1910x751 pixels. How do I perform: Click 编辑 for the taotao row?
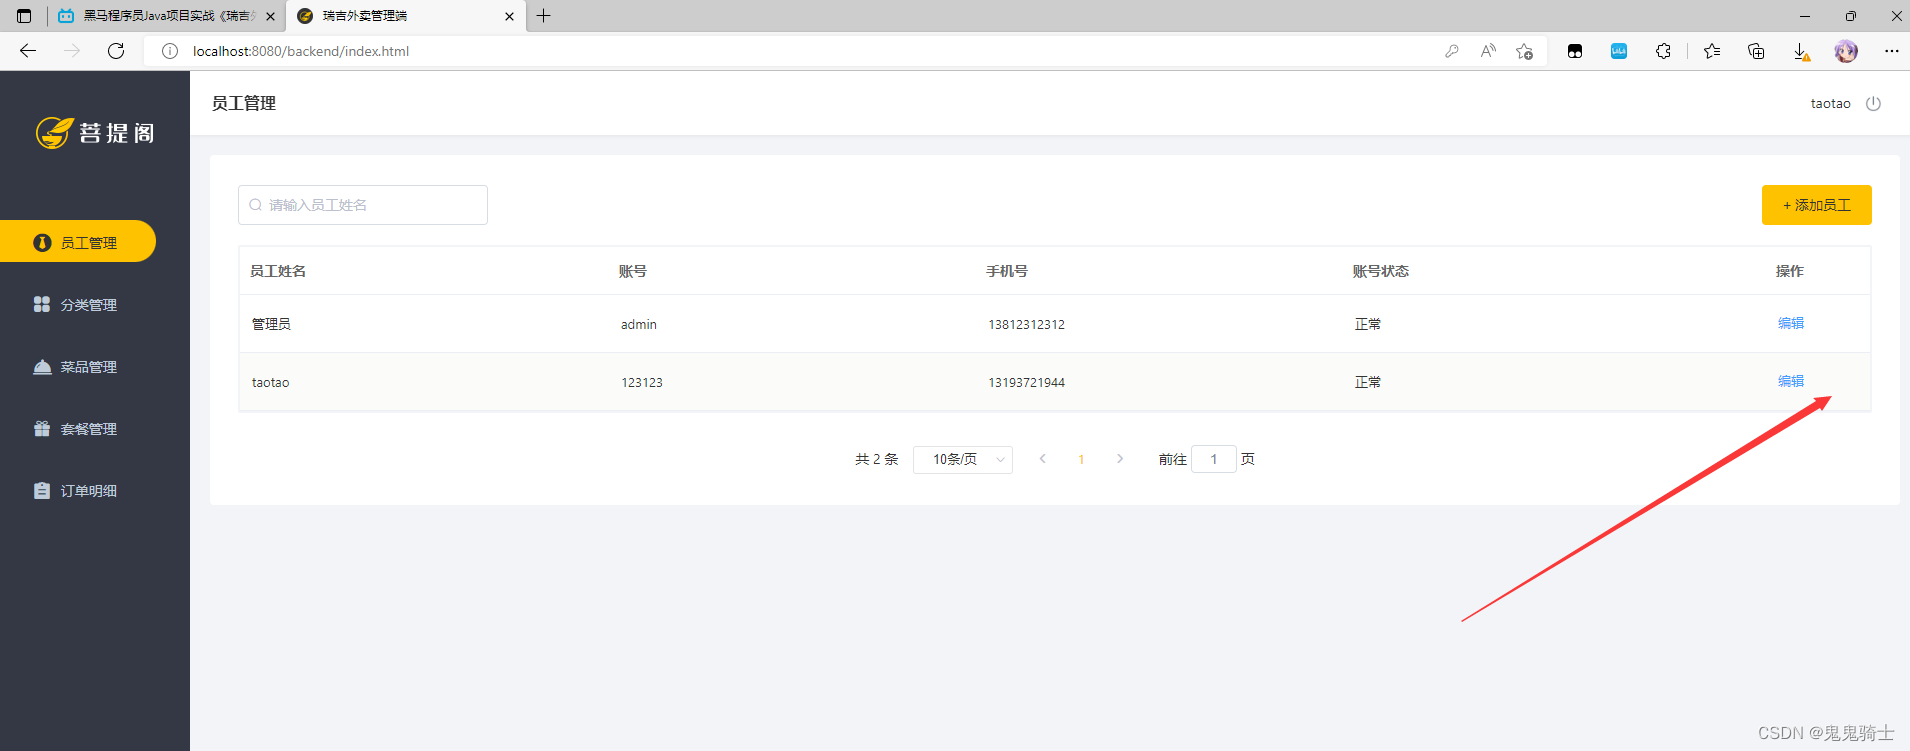point(1791,381)
